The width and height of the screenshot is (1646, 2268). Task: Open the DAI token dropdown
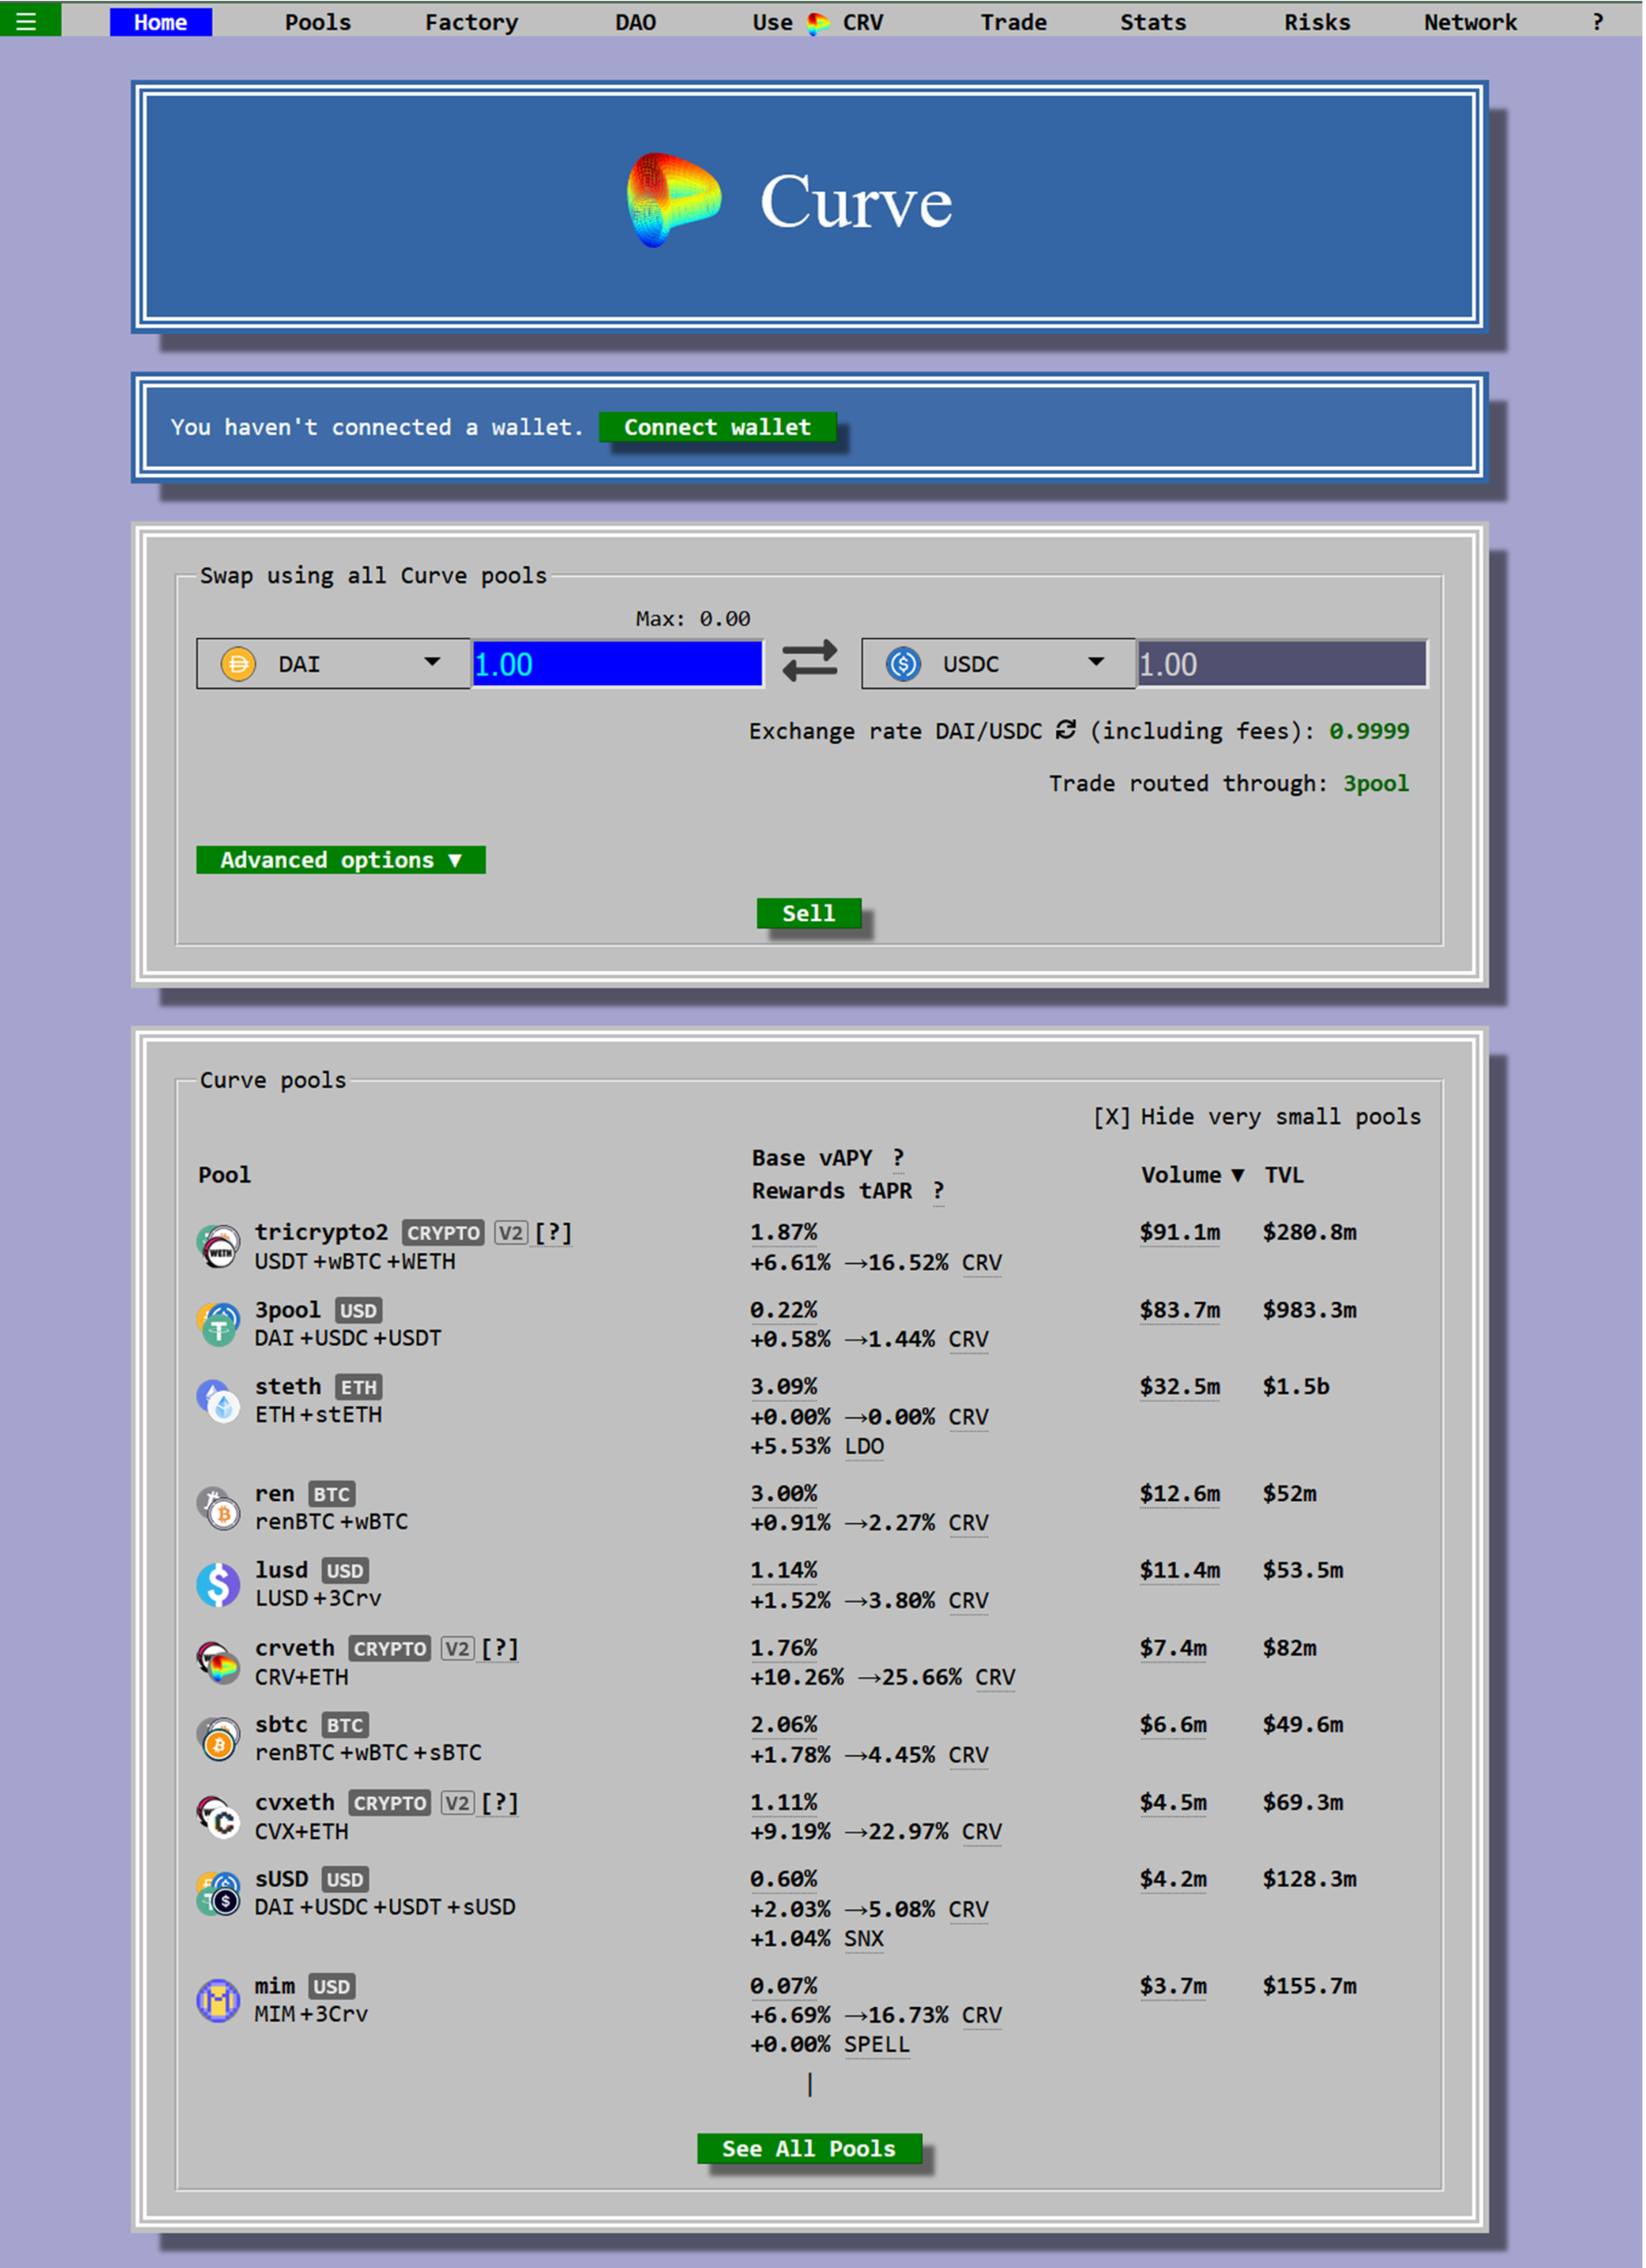(x=333, y=663)
